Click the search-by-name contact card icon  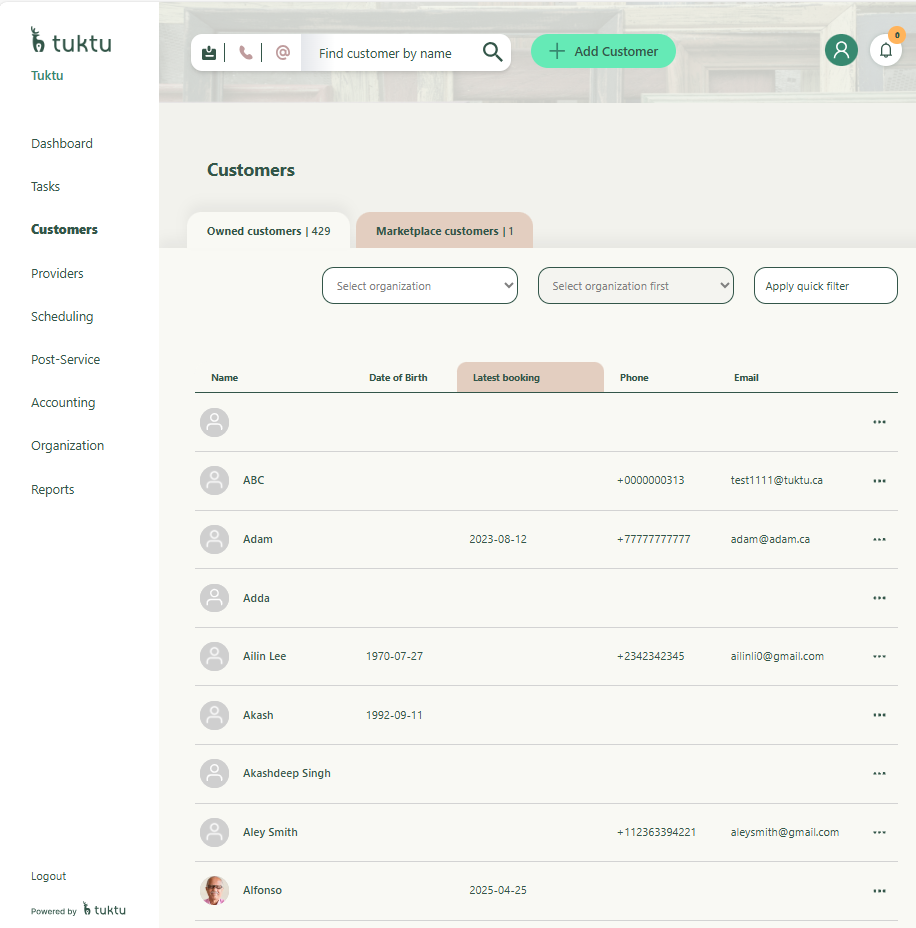coord(208,53)
